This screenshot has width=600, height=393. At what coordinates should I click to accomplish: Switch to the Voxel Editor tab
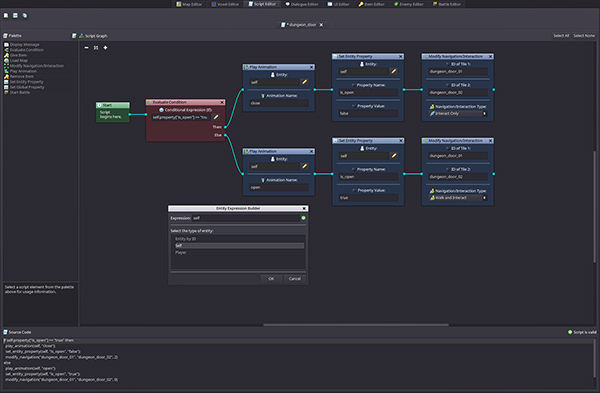[x=225, y=4]
